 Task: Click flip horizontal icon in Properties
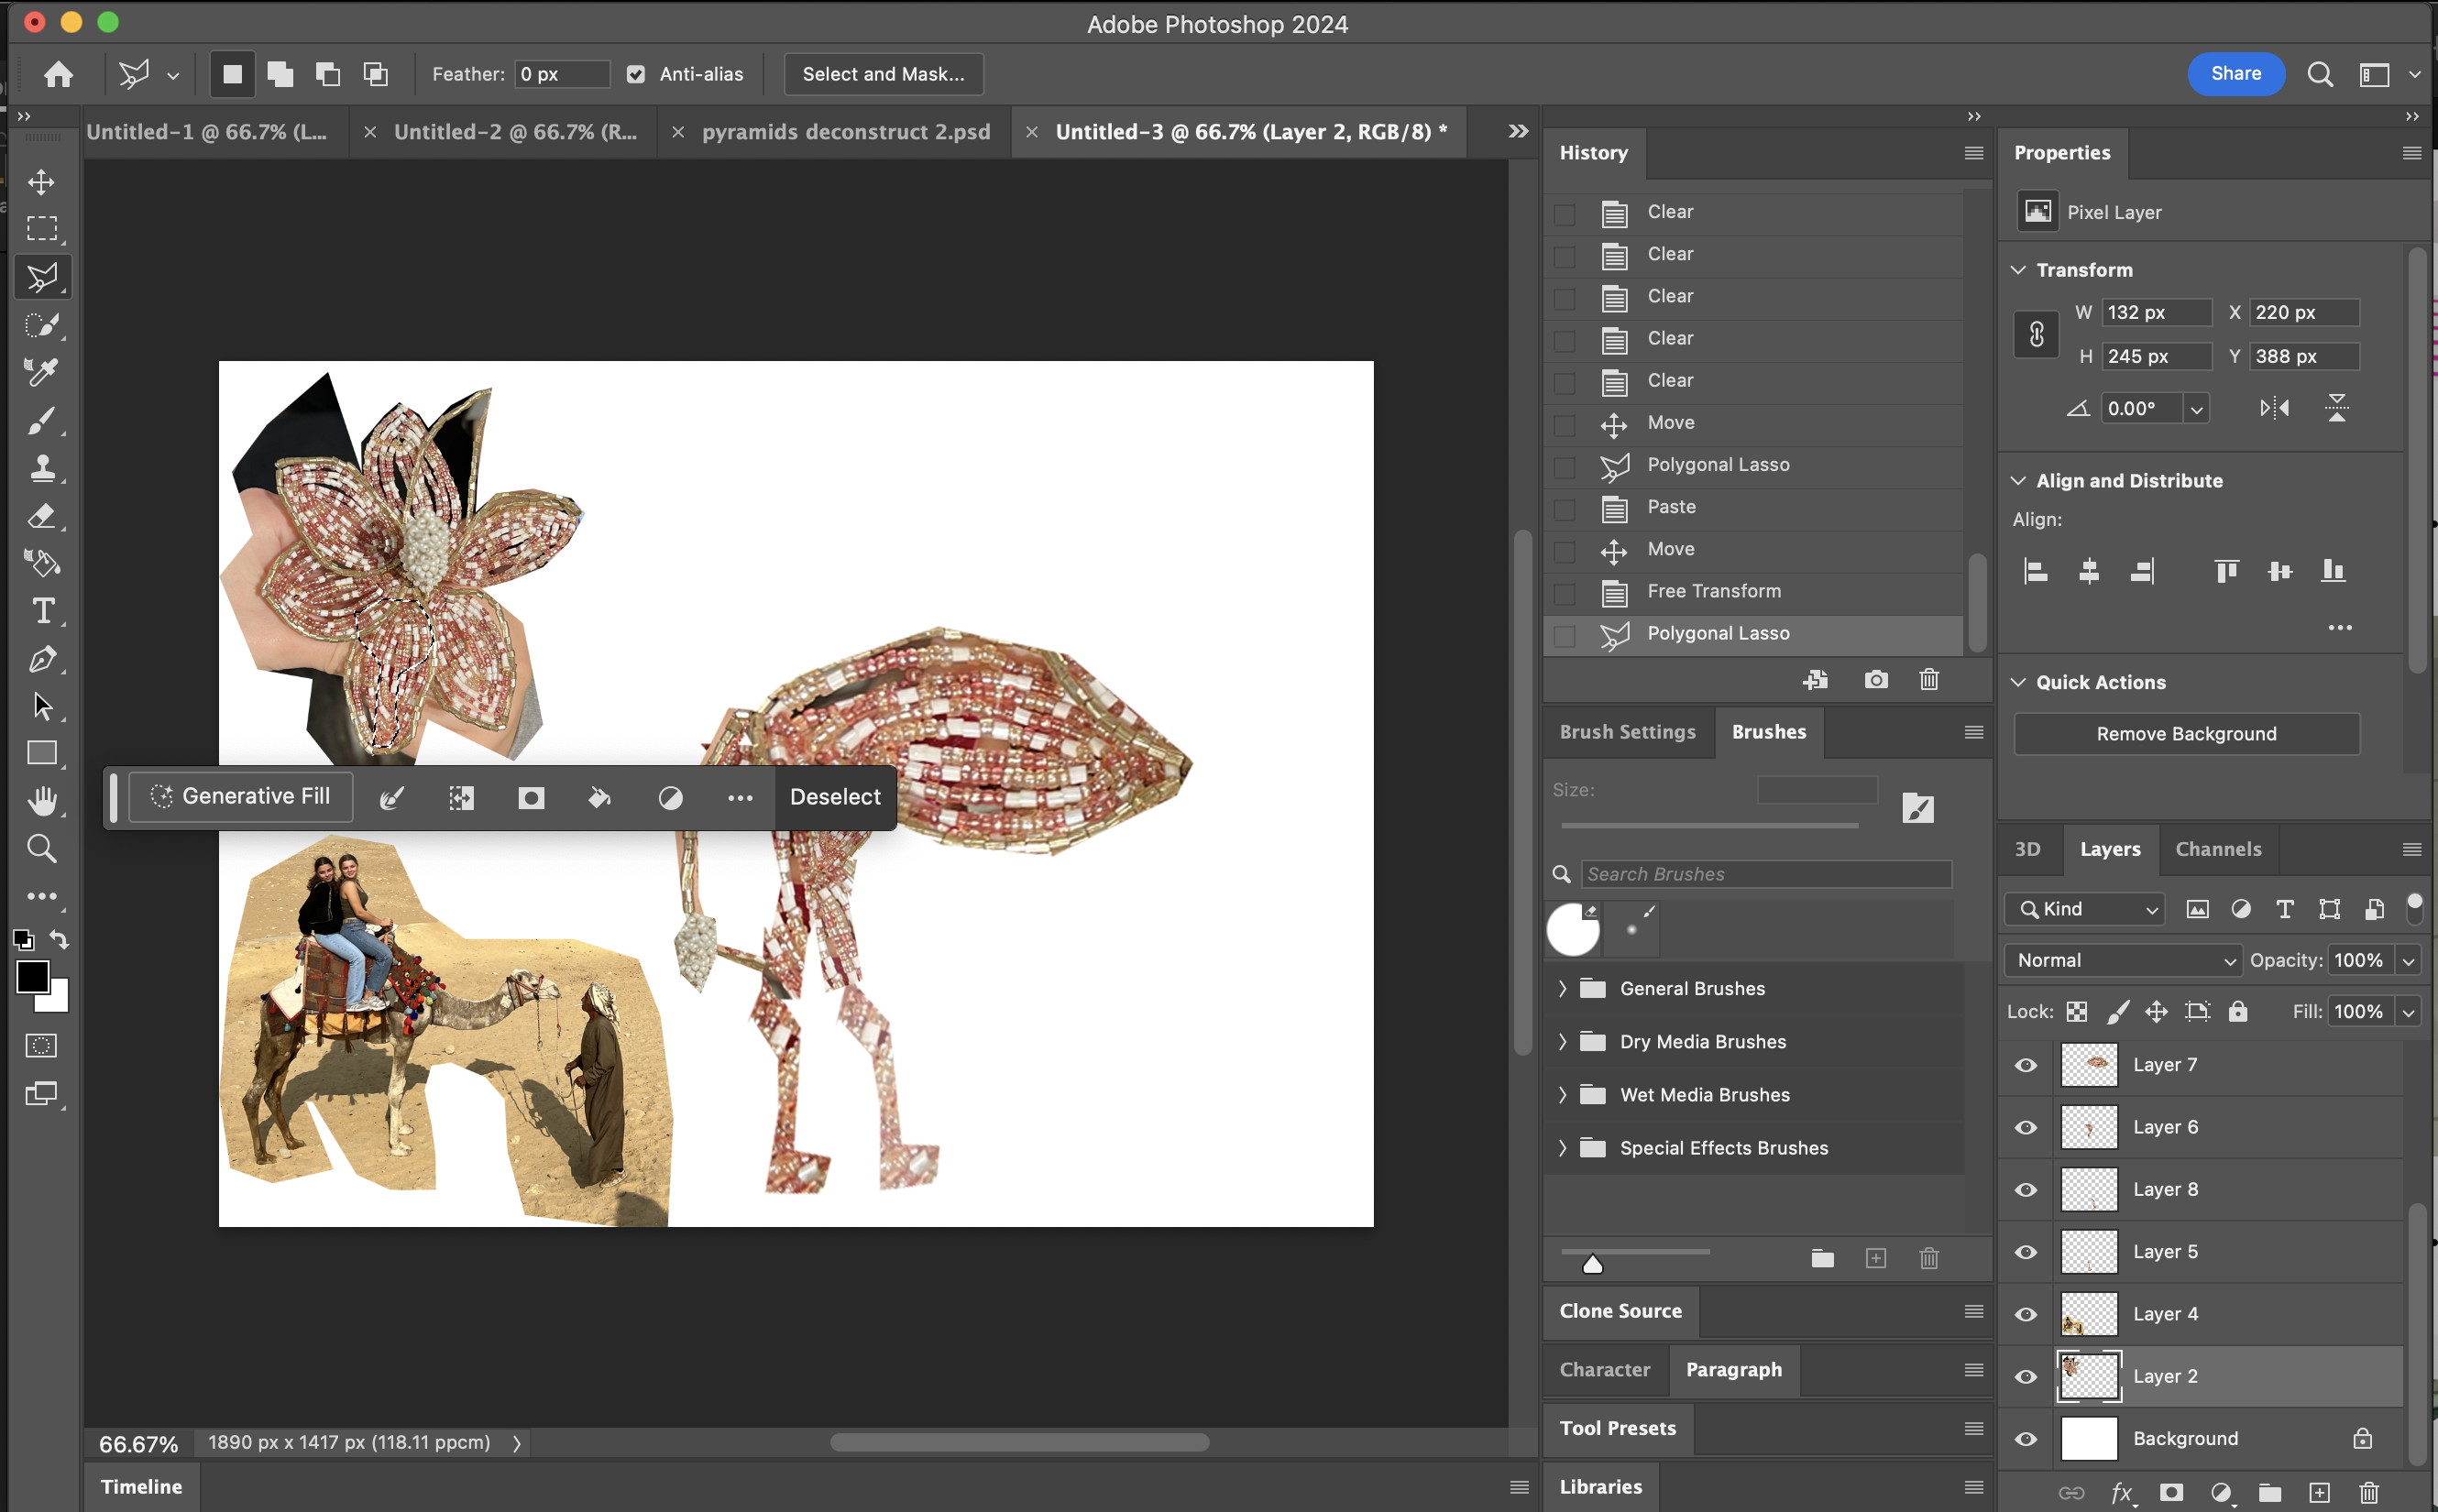click(2274, 408)
